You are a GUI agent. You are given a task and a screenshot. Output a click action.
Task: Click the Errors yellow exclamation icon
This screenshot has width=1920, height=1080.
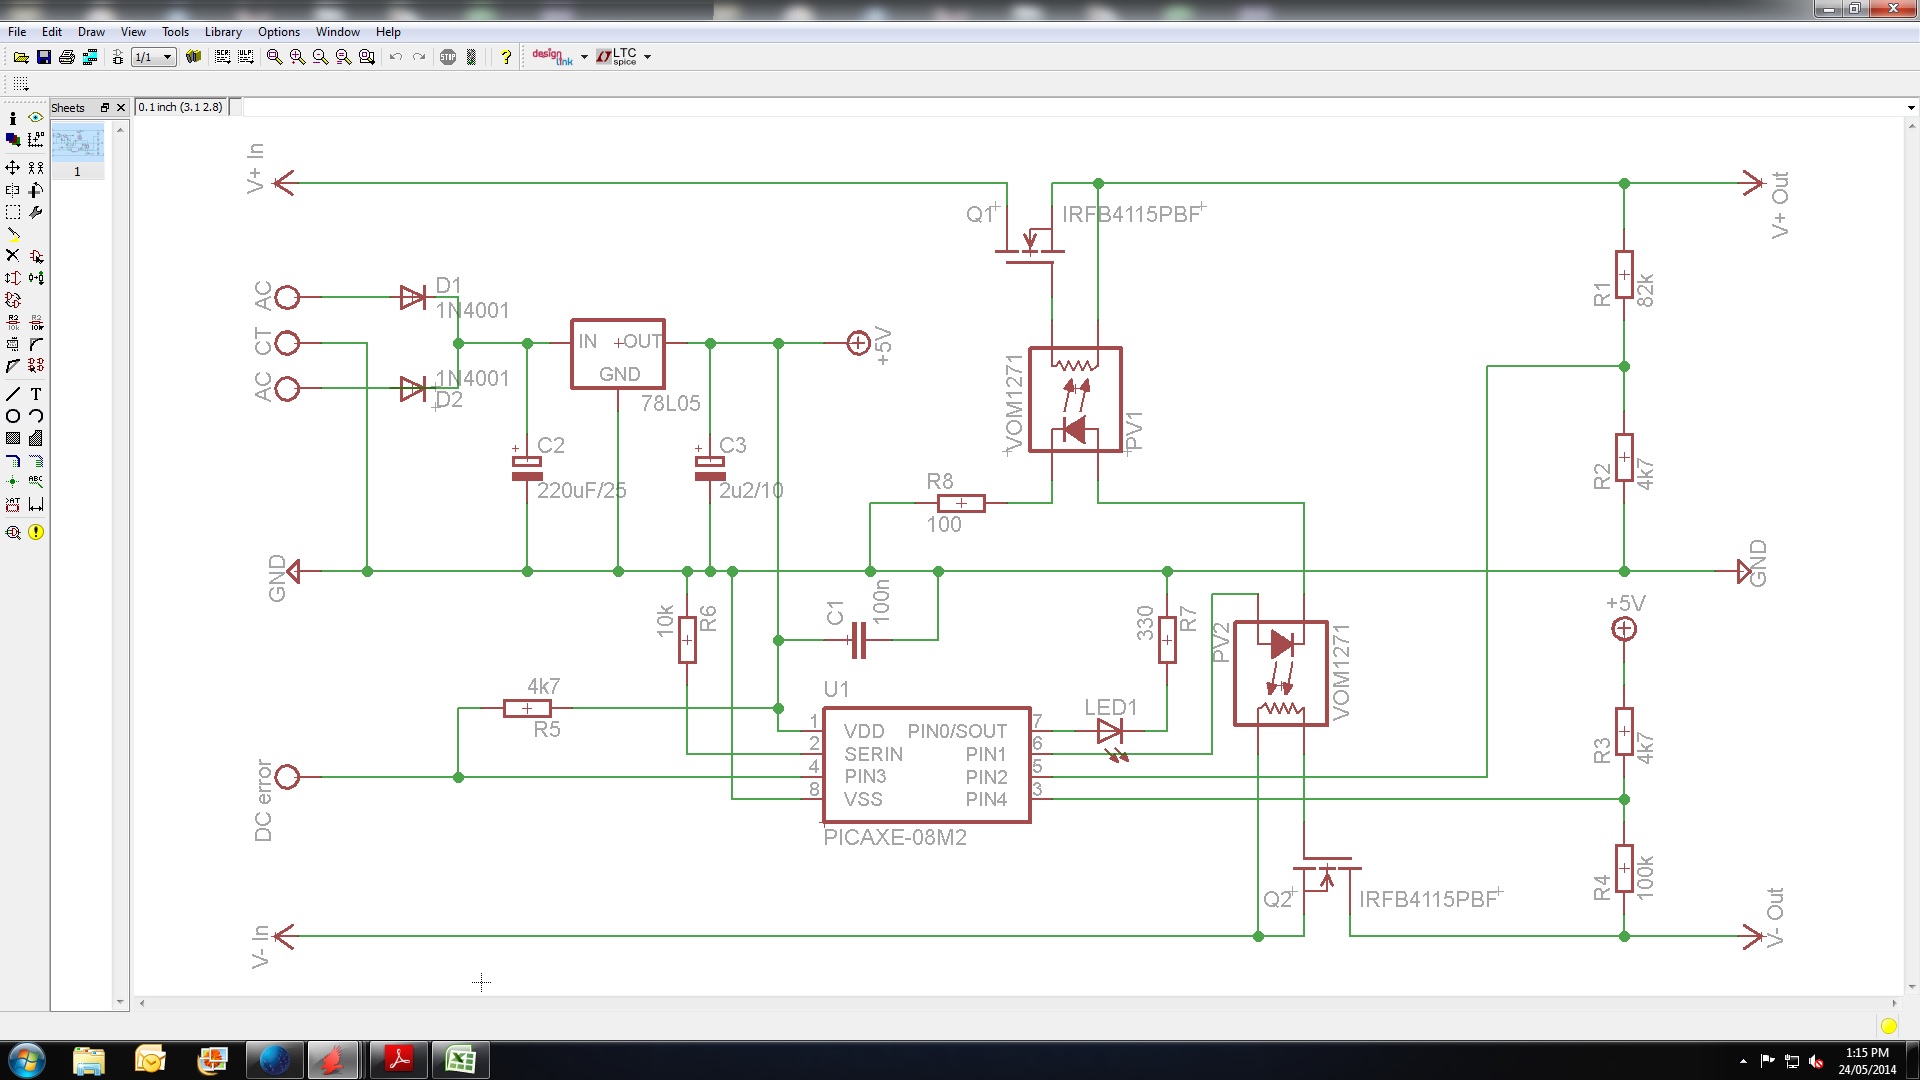pyautogui.click(x=36, y=532)
